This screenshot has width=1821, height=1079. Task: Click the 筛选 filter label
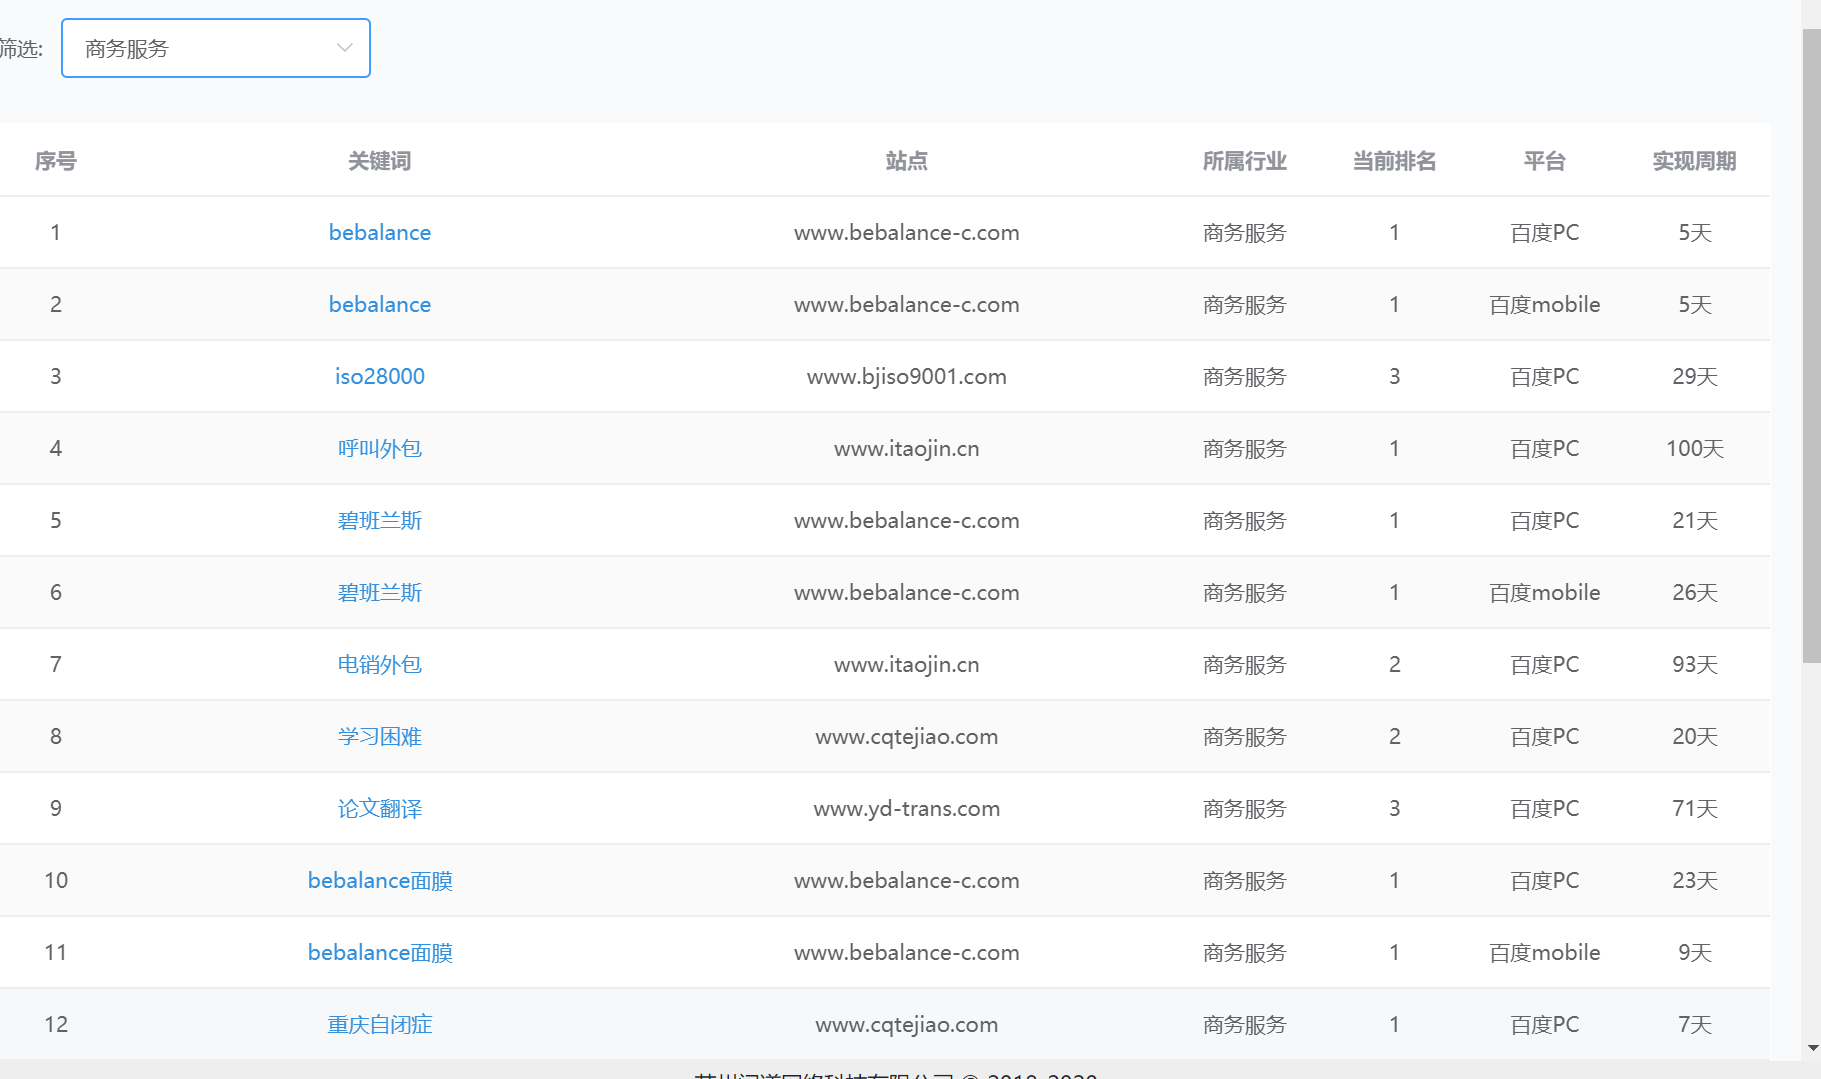[20, 48]
